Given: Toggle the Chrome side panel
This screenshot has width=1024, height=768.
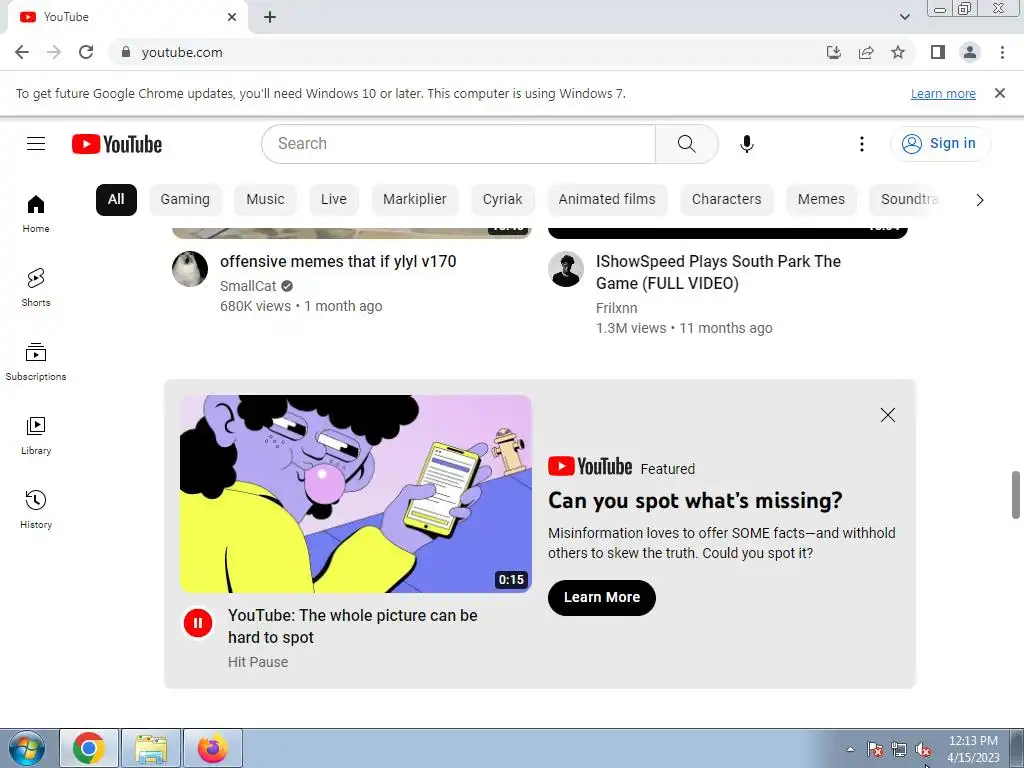Looking at the screenshot, I should [x=938, y=52].
